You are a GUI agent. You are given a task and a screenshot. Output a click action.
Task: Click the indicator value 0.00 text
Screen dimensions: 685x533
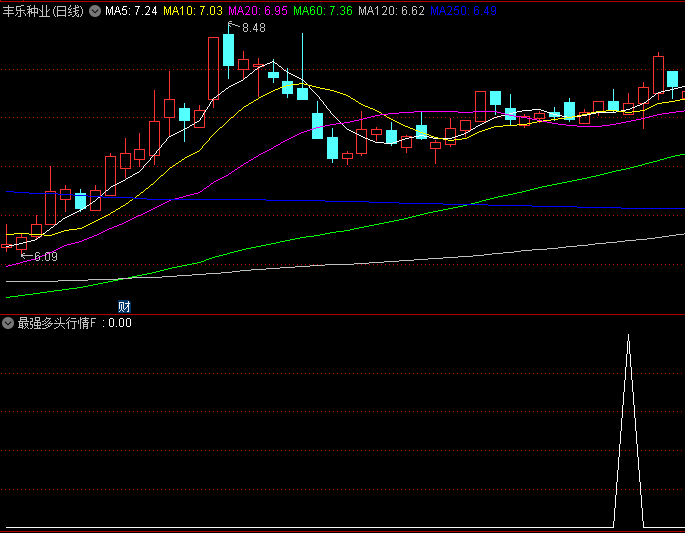tap(120, 323)
